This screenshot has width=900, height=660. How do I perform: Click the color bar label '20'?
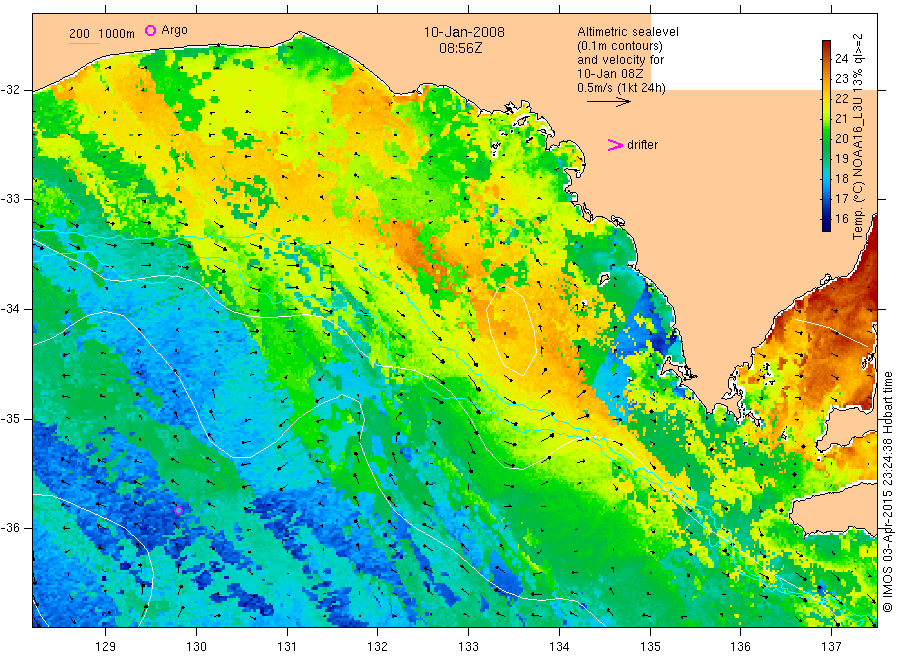841,138
